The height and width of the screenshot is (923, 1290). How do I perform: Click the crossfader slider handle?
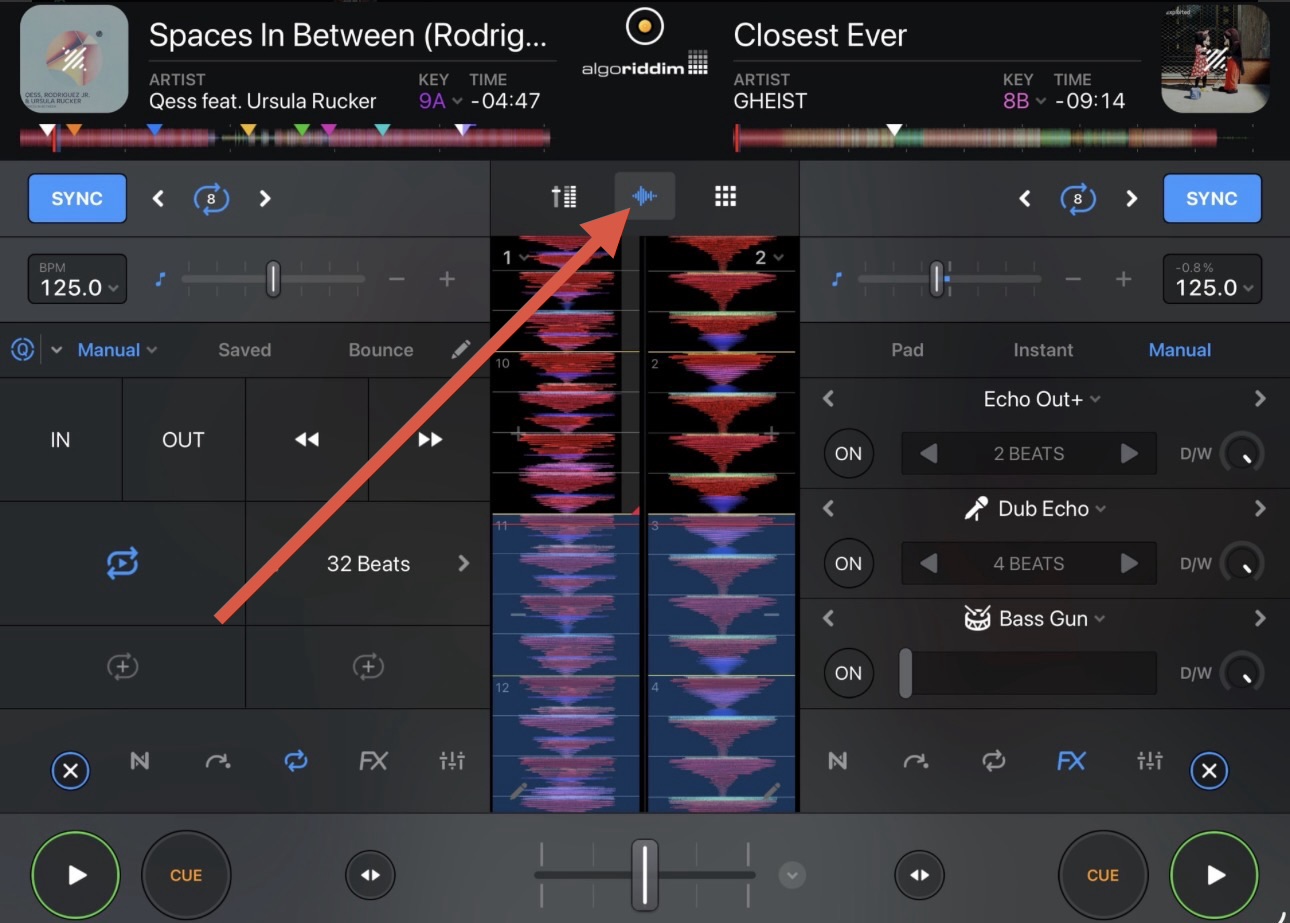(645, 874)
